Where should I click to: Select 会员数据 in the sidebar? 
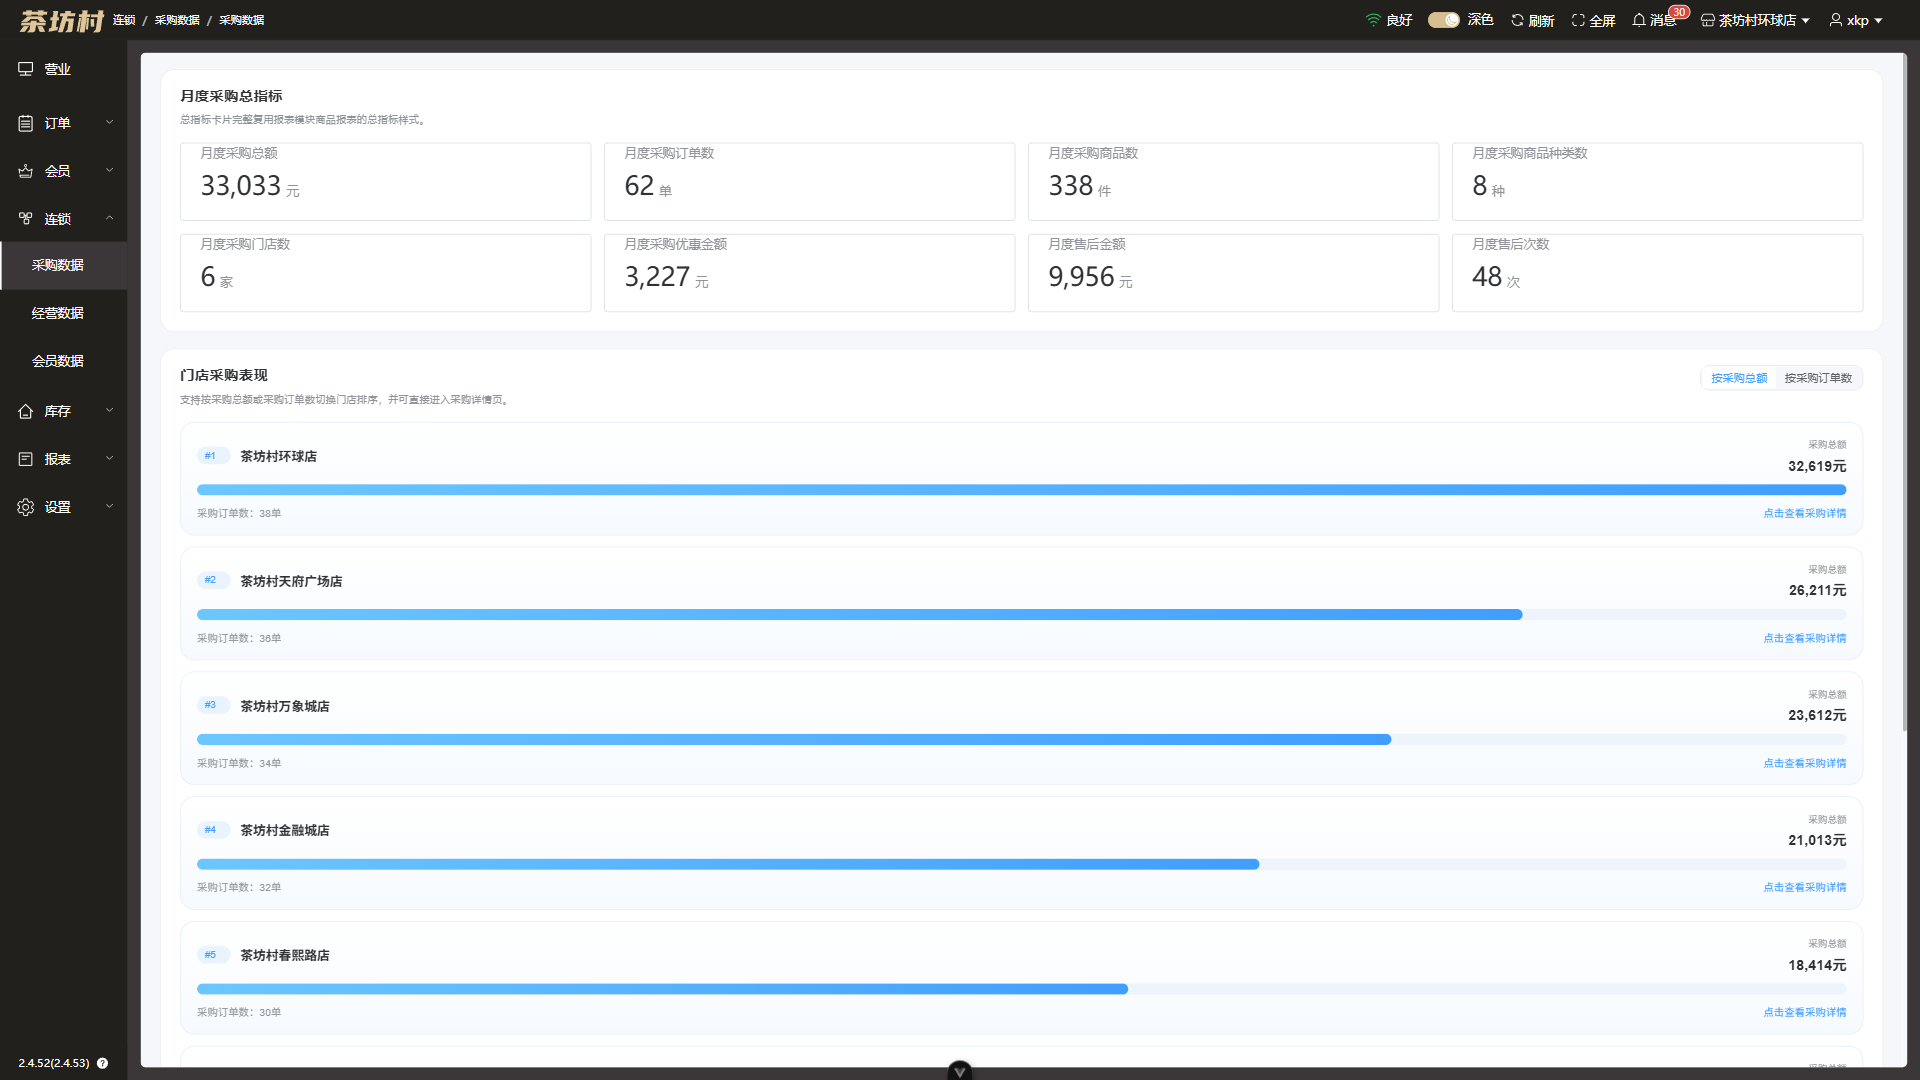[64, 361]
